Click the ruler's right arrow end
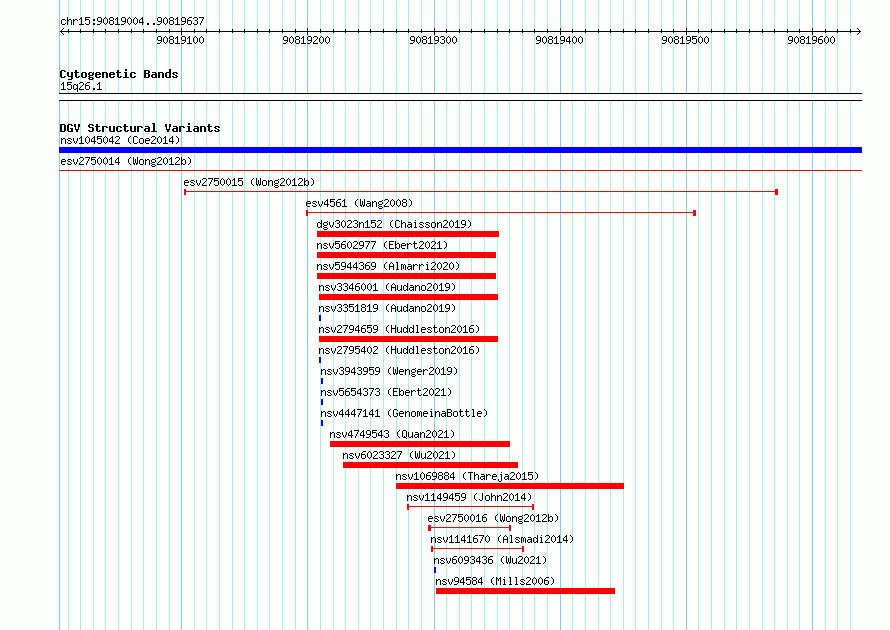This screenshot has height=630, width=890. [859, 31]
